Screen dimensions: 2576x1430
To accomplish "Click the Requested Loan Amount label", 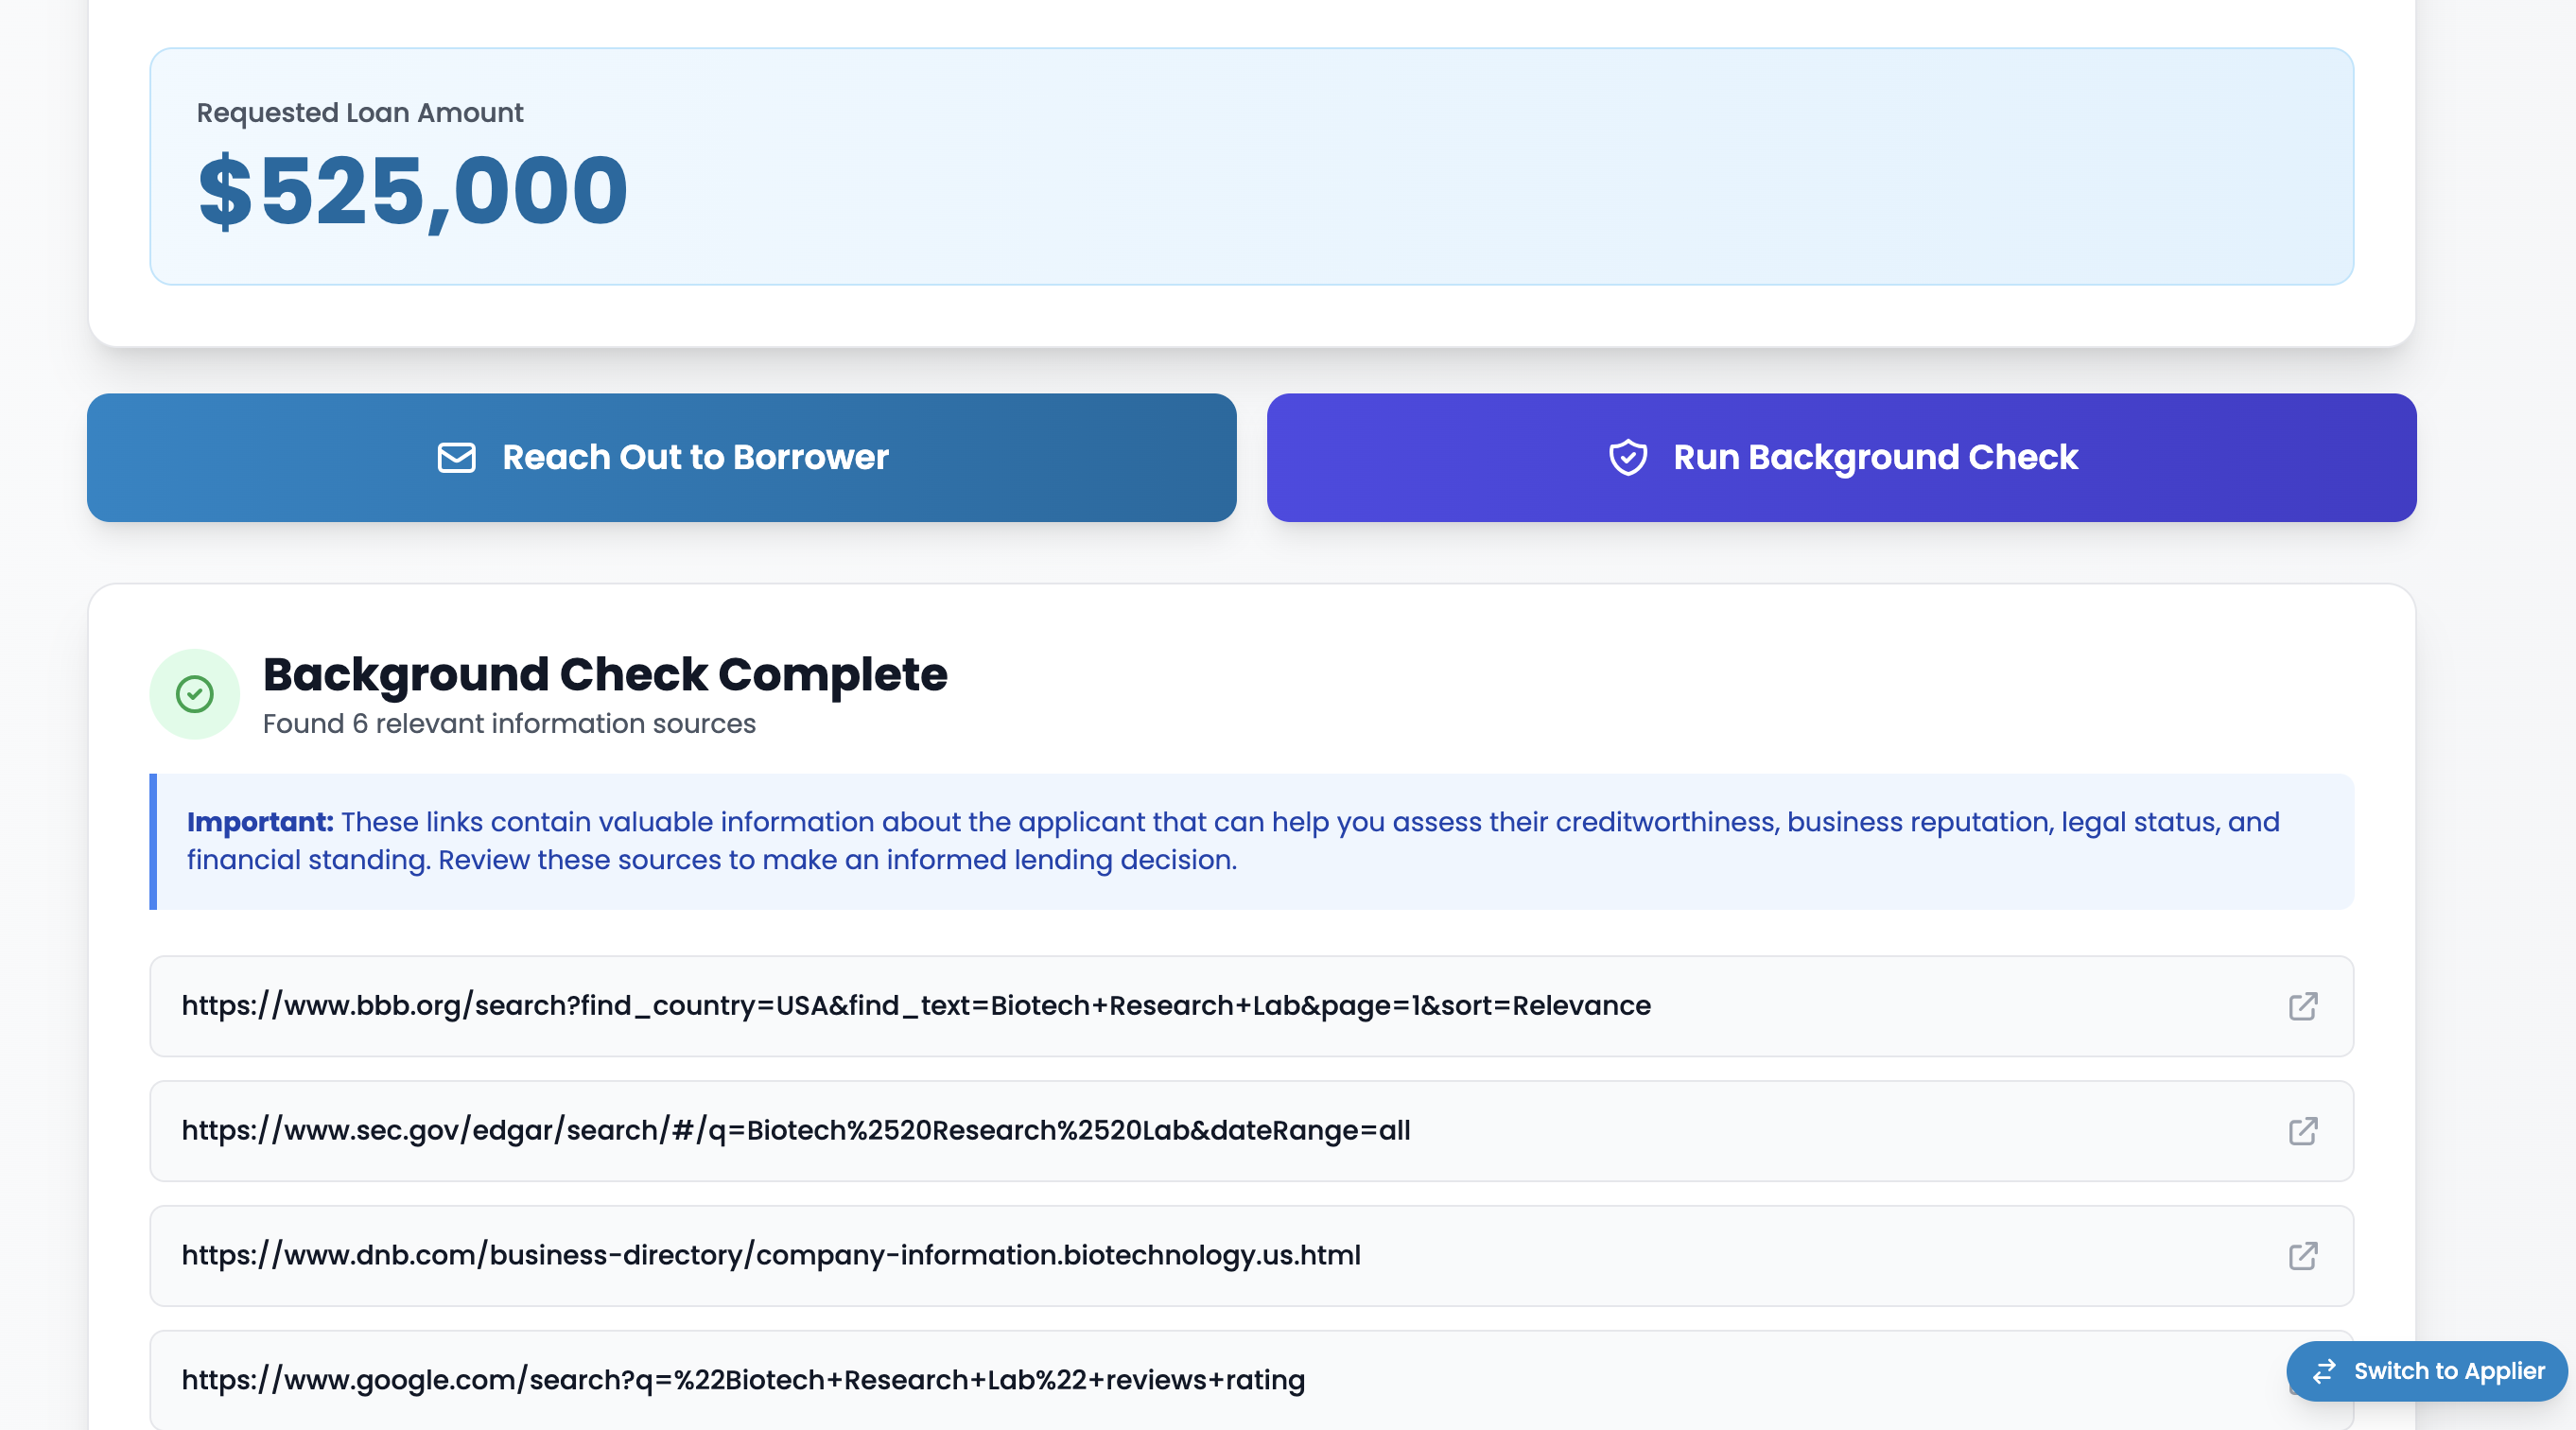I will [359, 113].
